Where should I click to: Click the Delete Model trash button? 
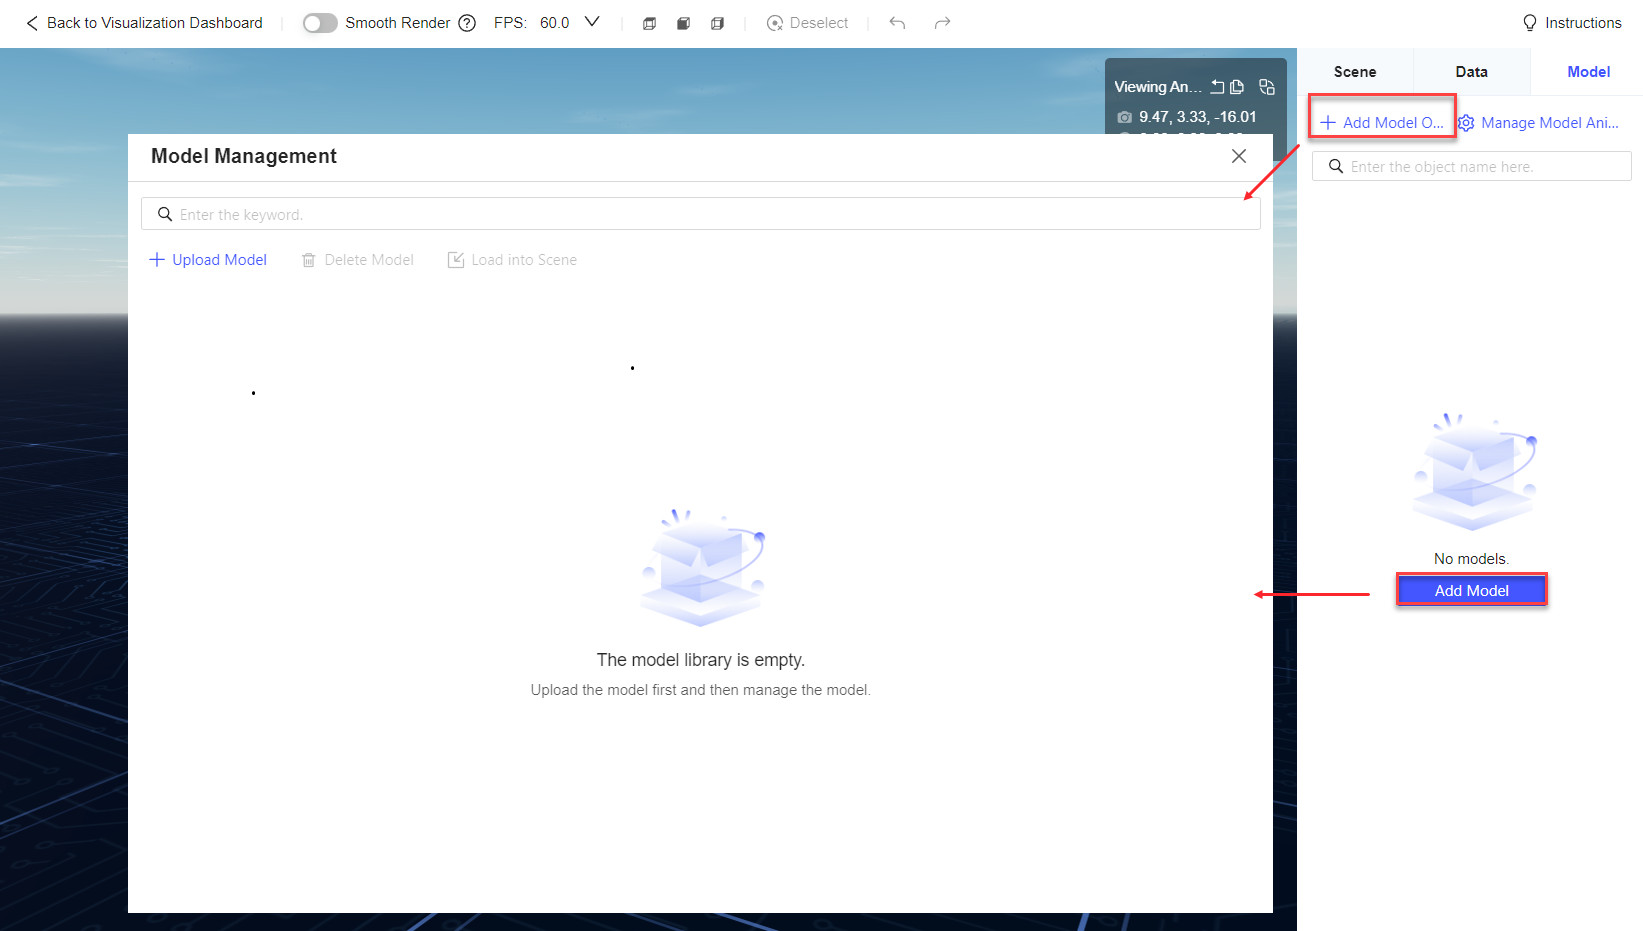point(358,260)
